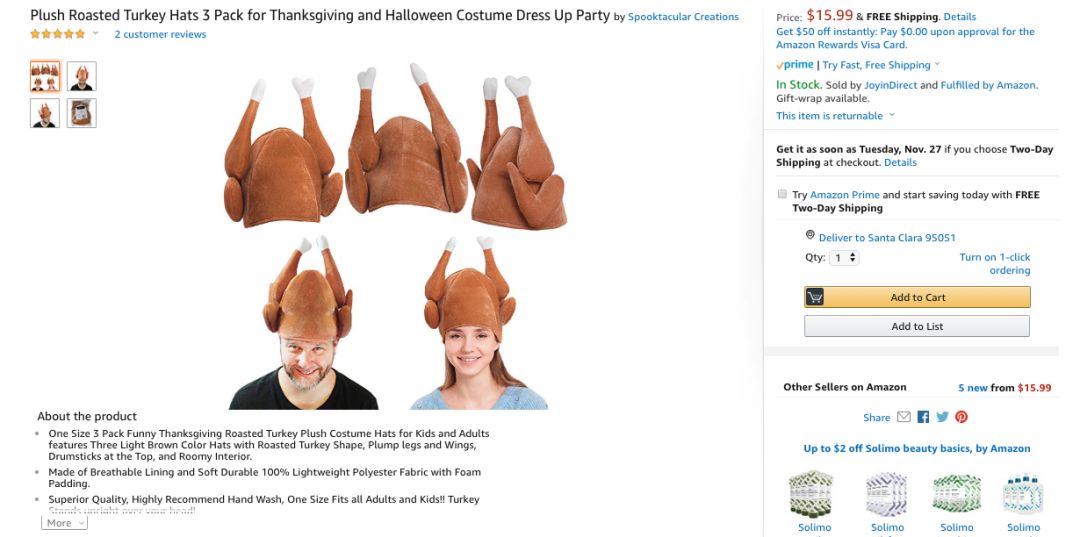The width and height of the screenshot is (1080, 537).
Task: Check the Try Amazon Prime checkbox
Action: (782, 194)
